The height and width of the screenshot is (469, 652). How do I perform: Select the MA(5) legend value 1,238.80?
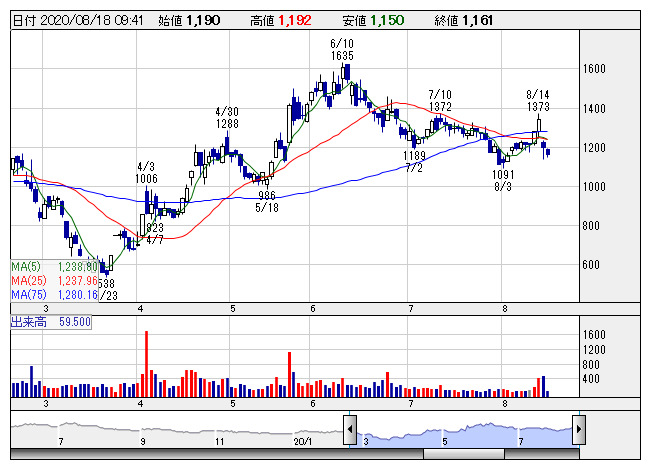[x=77, y=267]
